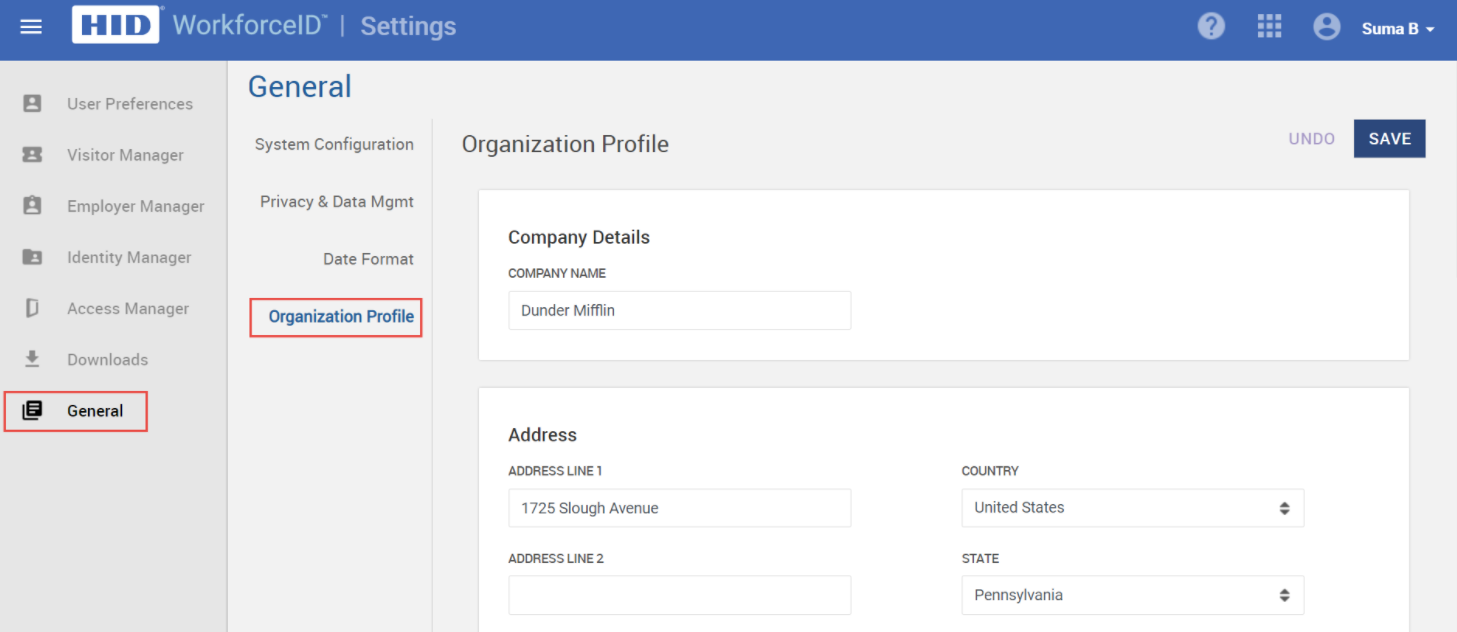Open the System Configuration tab
The width and height of the screenshot is (1457, 632).
(334, 144)
